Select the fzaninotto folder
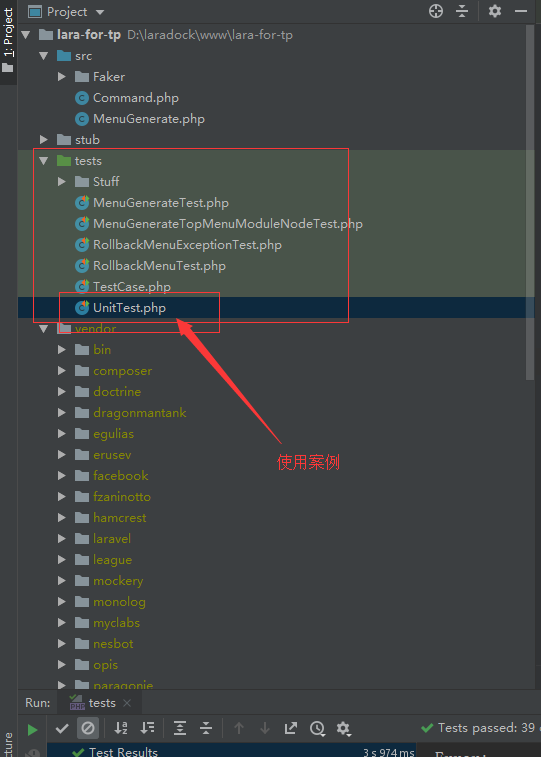The width and height of the screenshot is (541, 757). (x=122, y=497)
